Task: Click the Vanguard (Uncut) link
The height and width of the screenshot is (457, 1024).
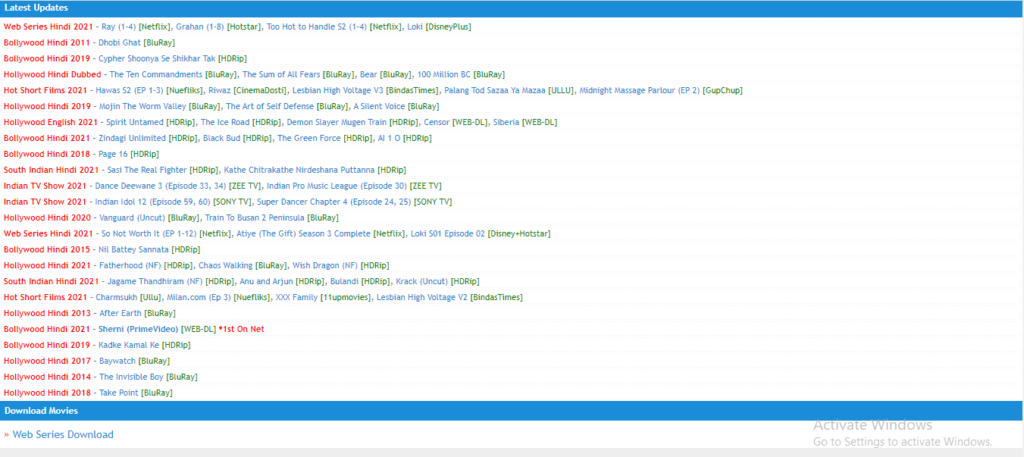Action: point(132,217)
